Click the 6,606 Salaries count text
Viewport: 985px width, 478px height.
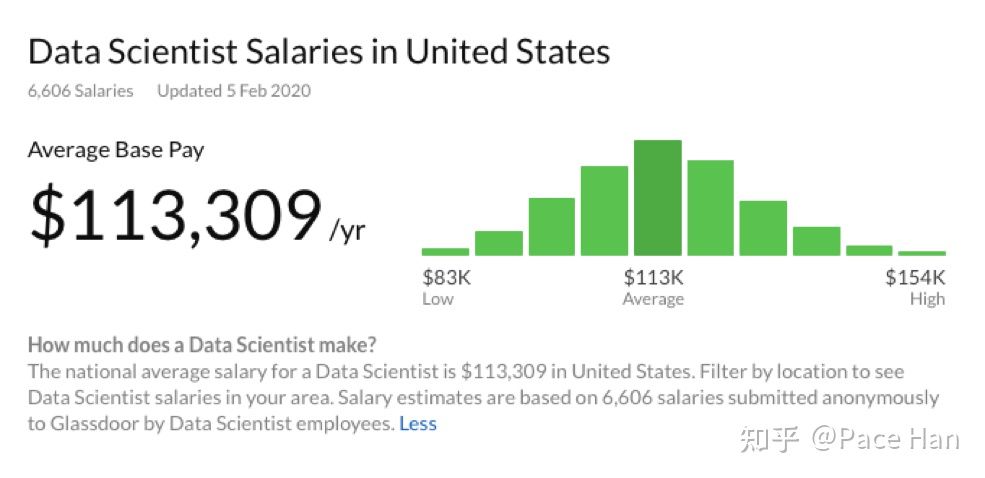[80, 91]
